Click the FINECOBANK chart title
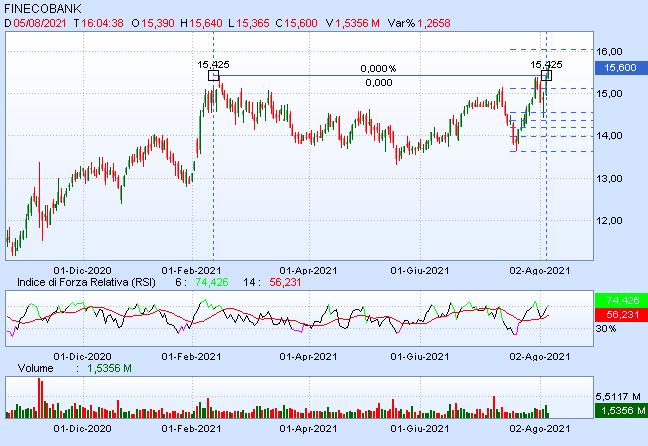 pos(43,9)
